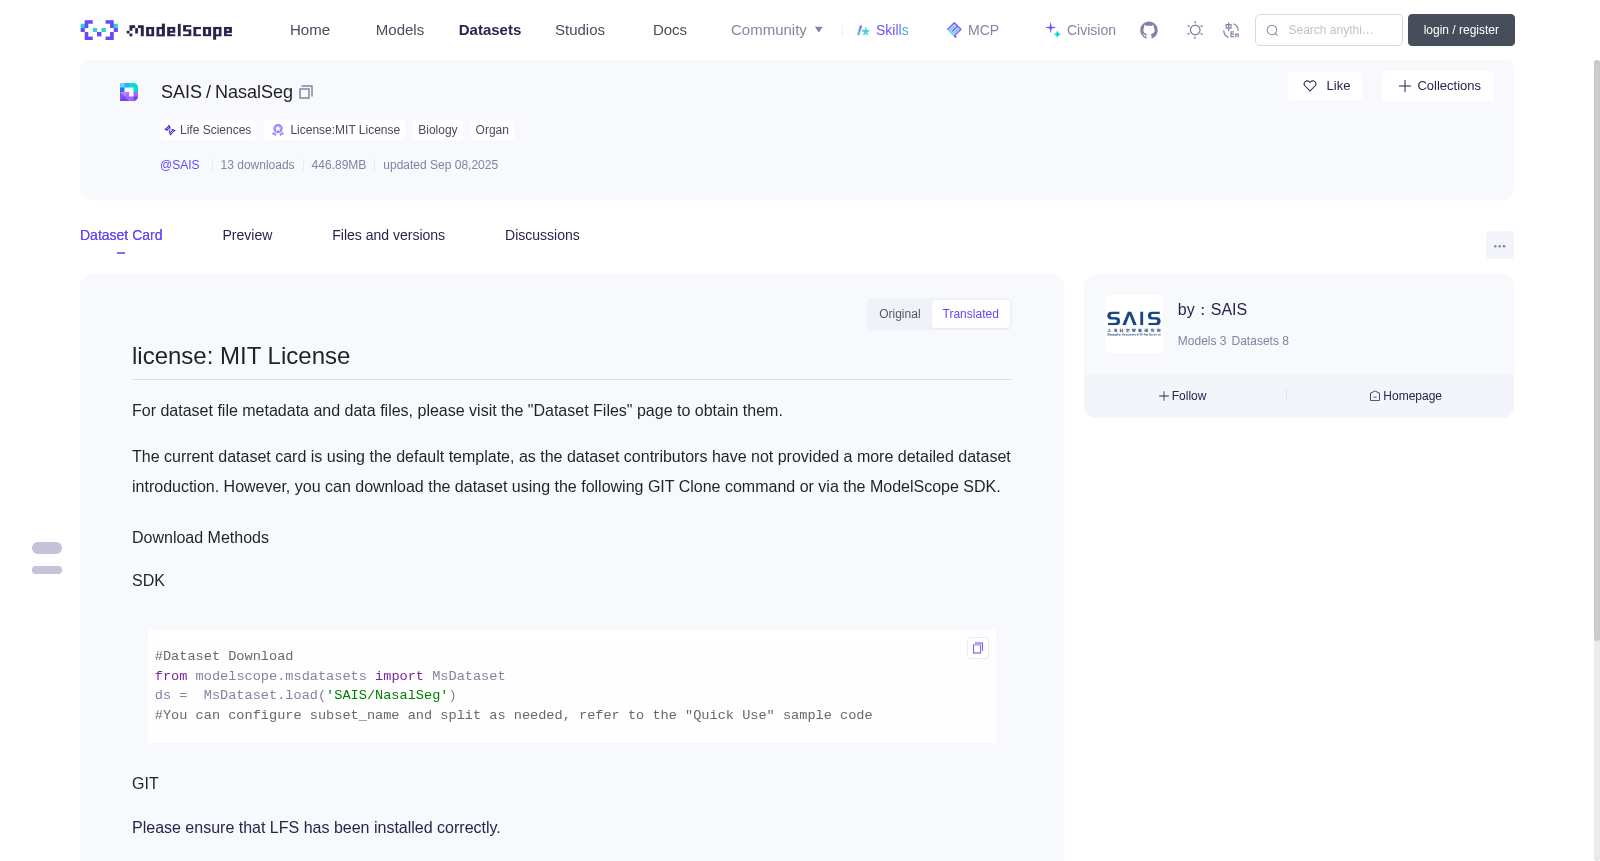Open the GitHub icon link
The width and height of the screenshot is (1600, 861).
click(1149, 30)
